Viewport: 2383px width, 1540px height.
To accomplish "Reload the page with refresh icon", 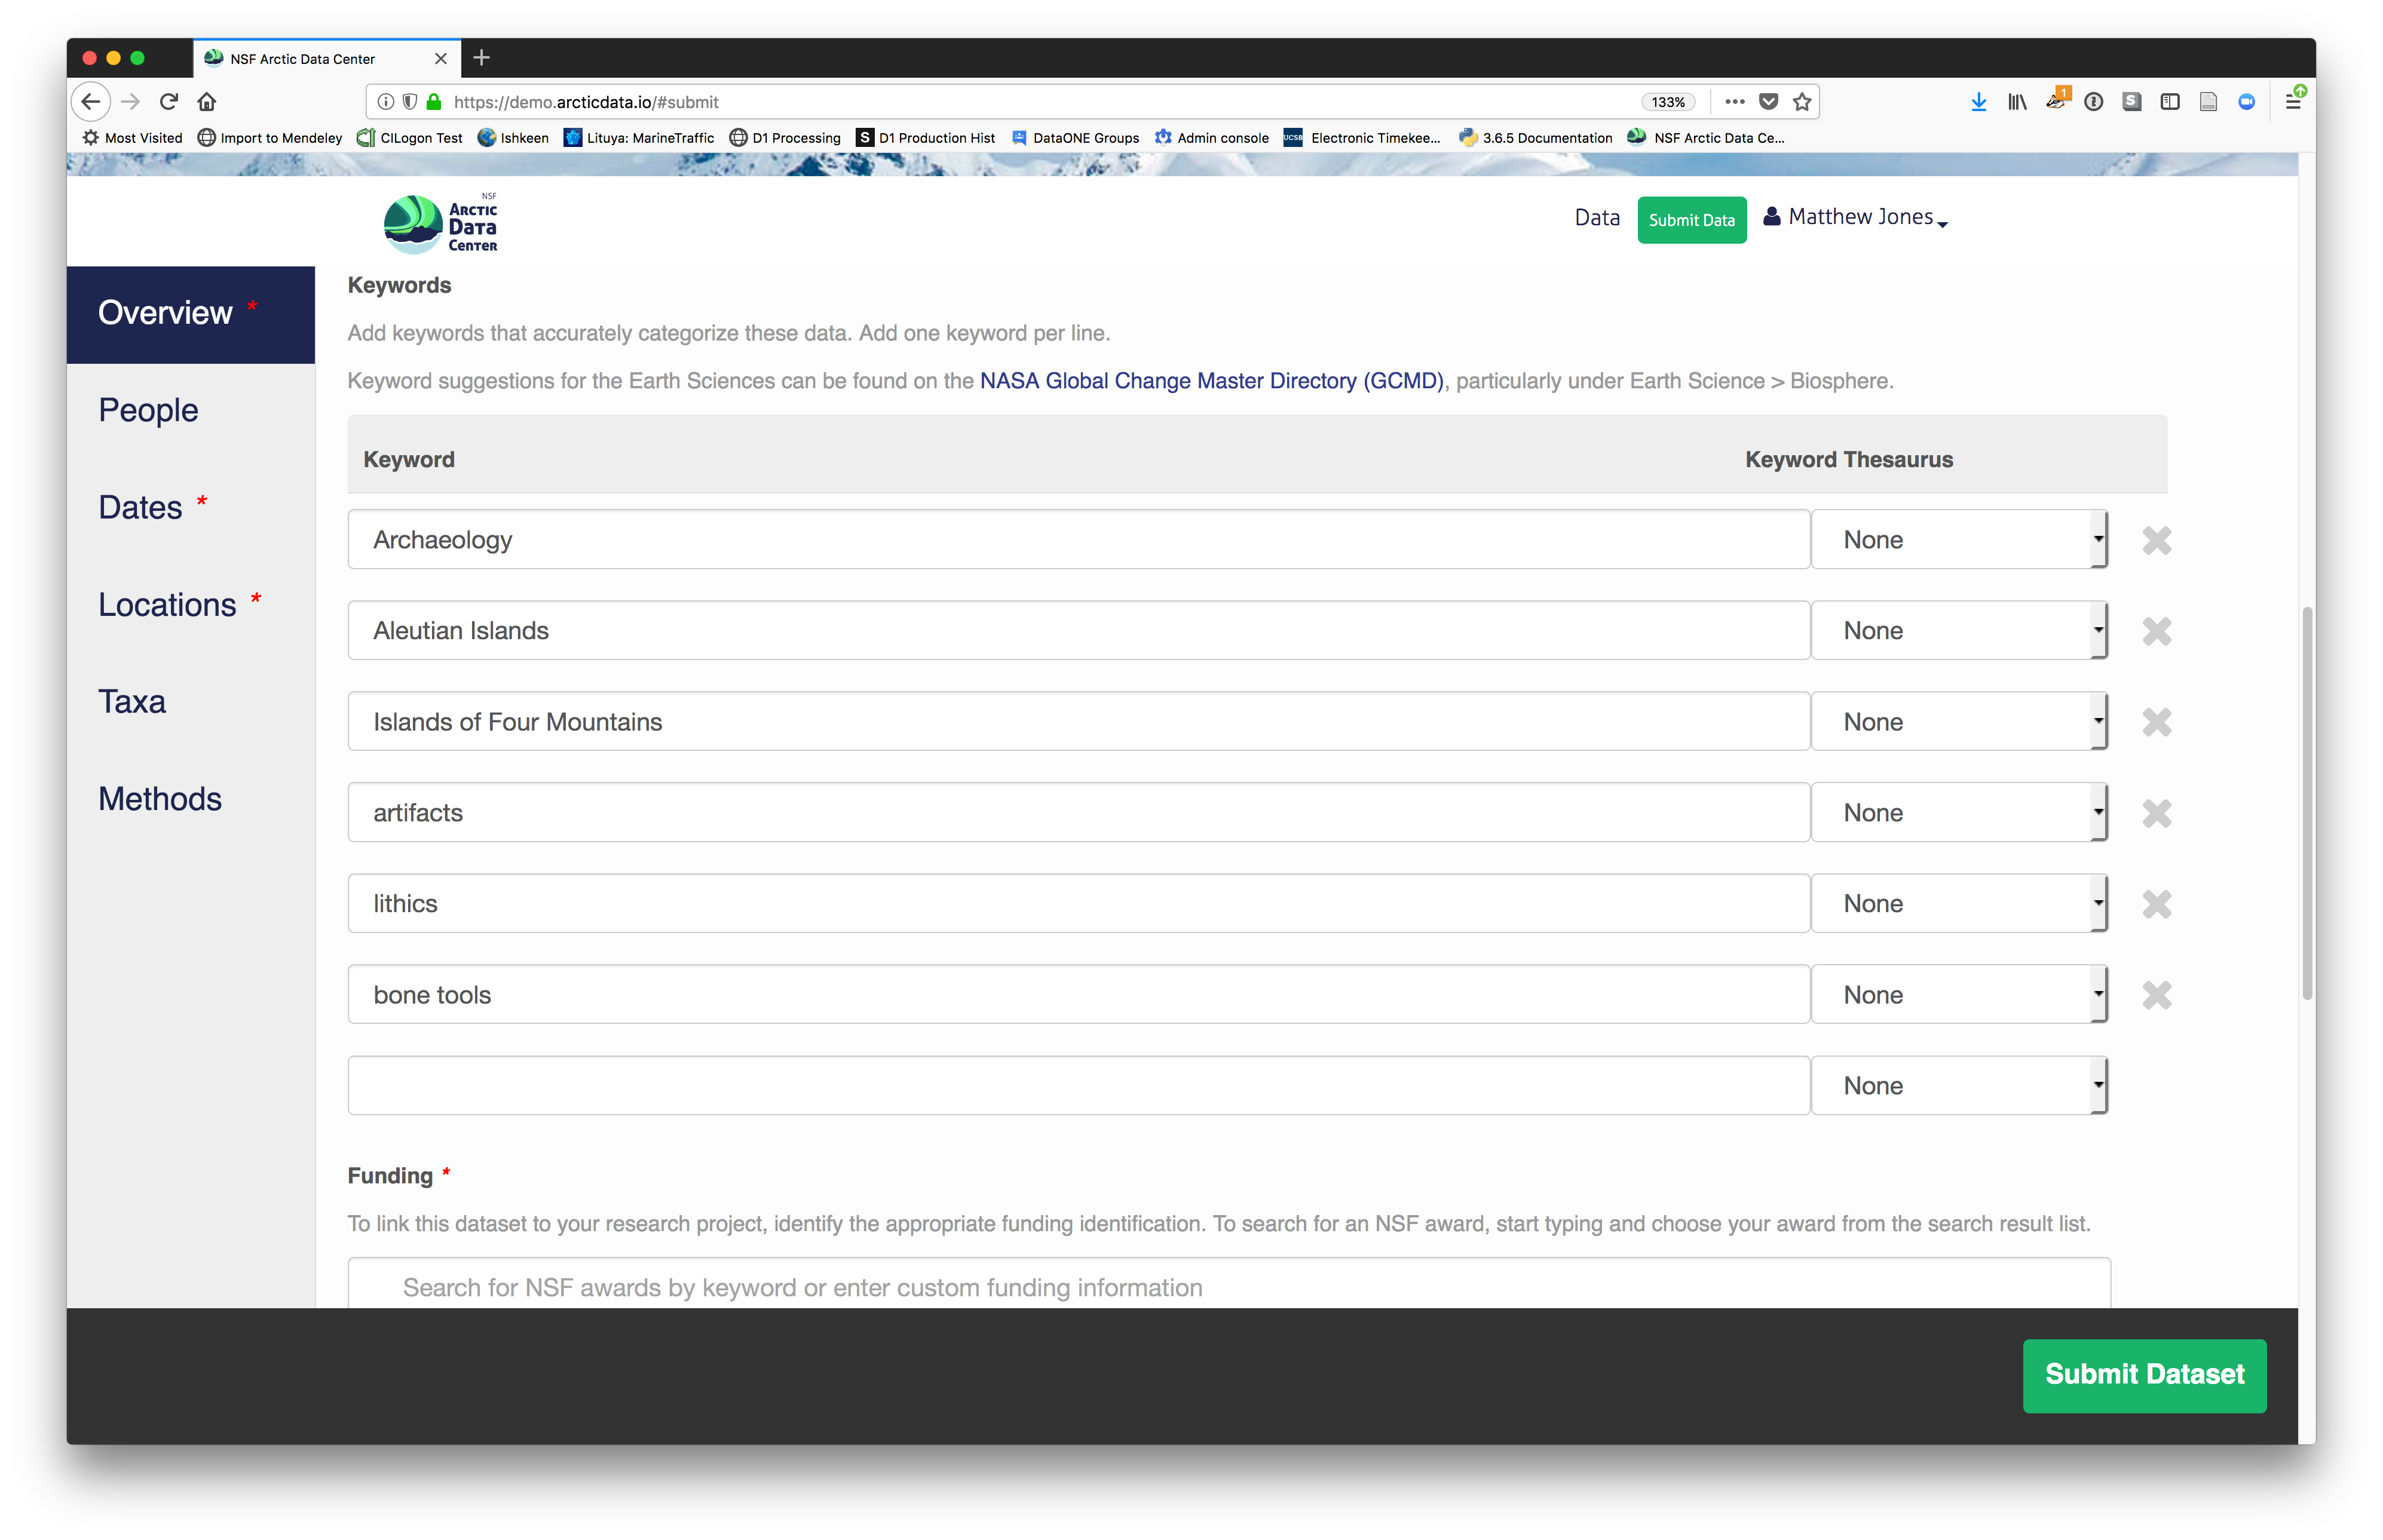I will (168, 102).
